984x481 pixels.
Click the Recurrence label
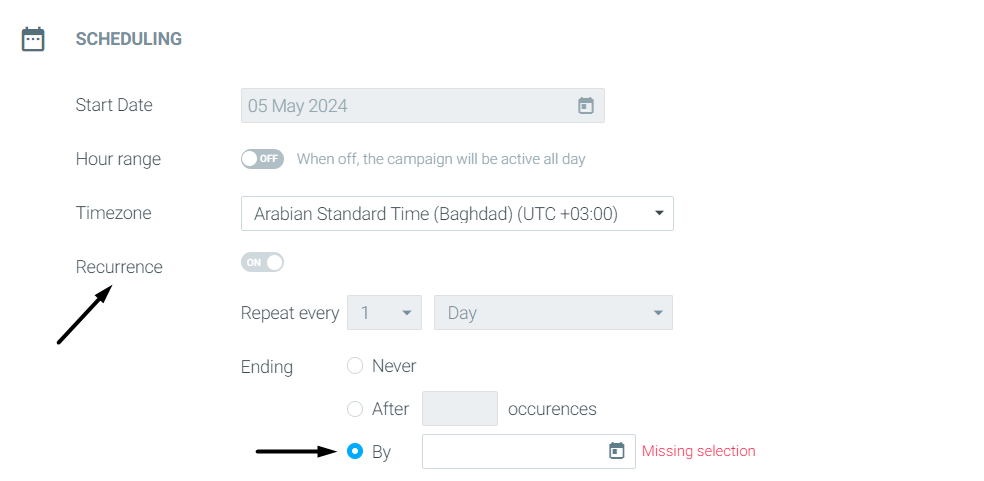tap(119, 267)
